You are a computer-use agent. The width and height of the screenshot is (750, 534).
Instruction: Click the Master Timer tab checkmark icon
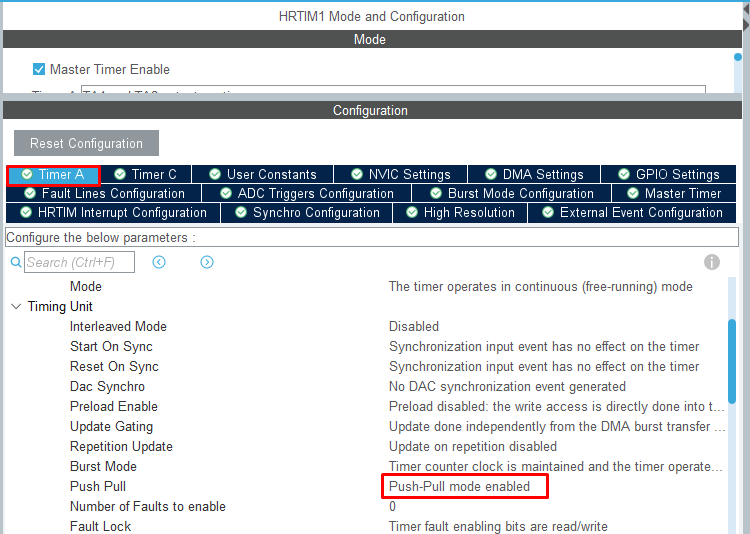[x=633, y=193]
